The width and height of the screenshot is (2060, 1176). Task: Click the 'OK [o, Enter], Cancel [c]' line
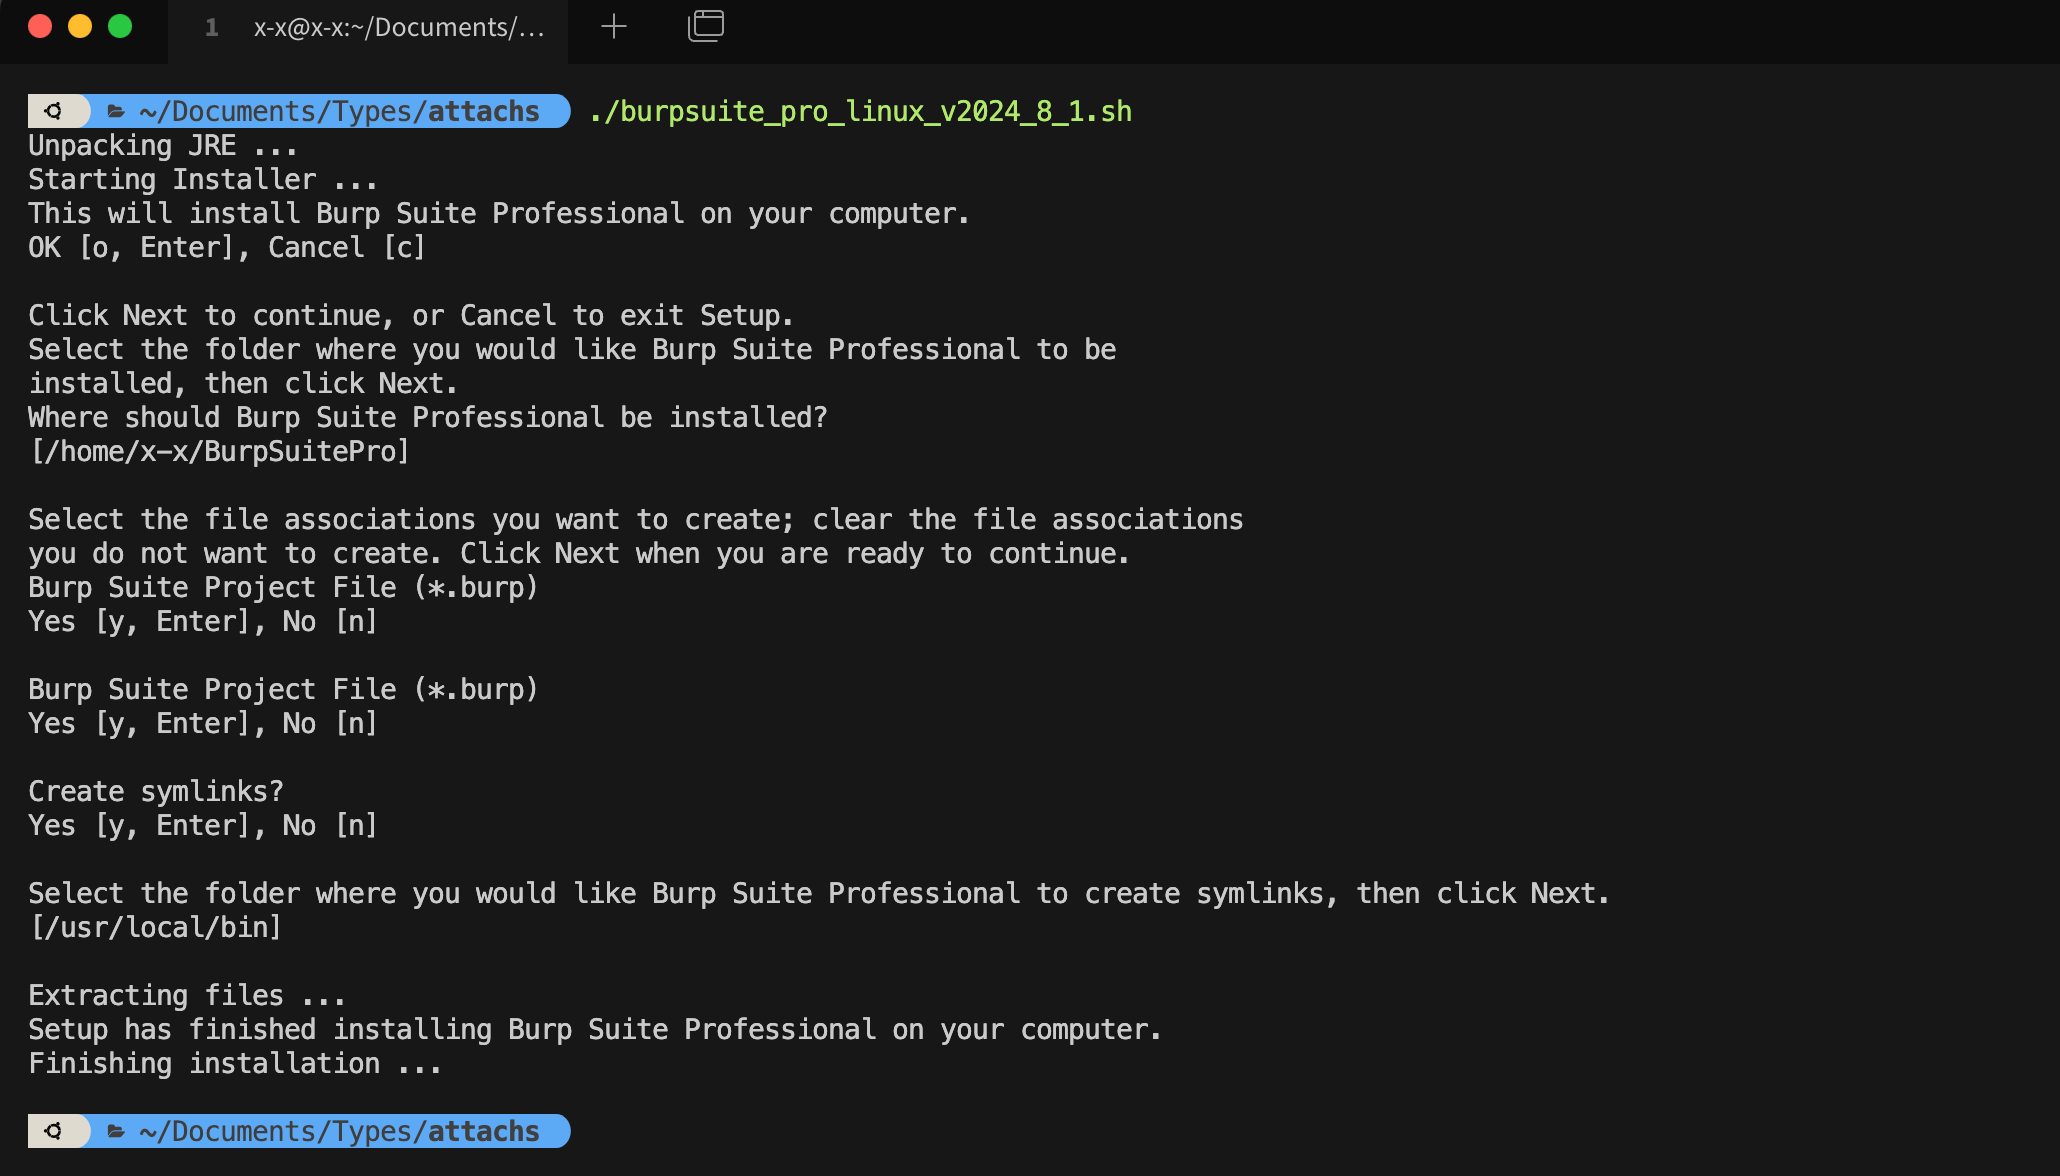(227, 248)
